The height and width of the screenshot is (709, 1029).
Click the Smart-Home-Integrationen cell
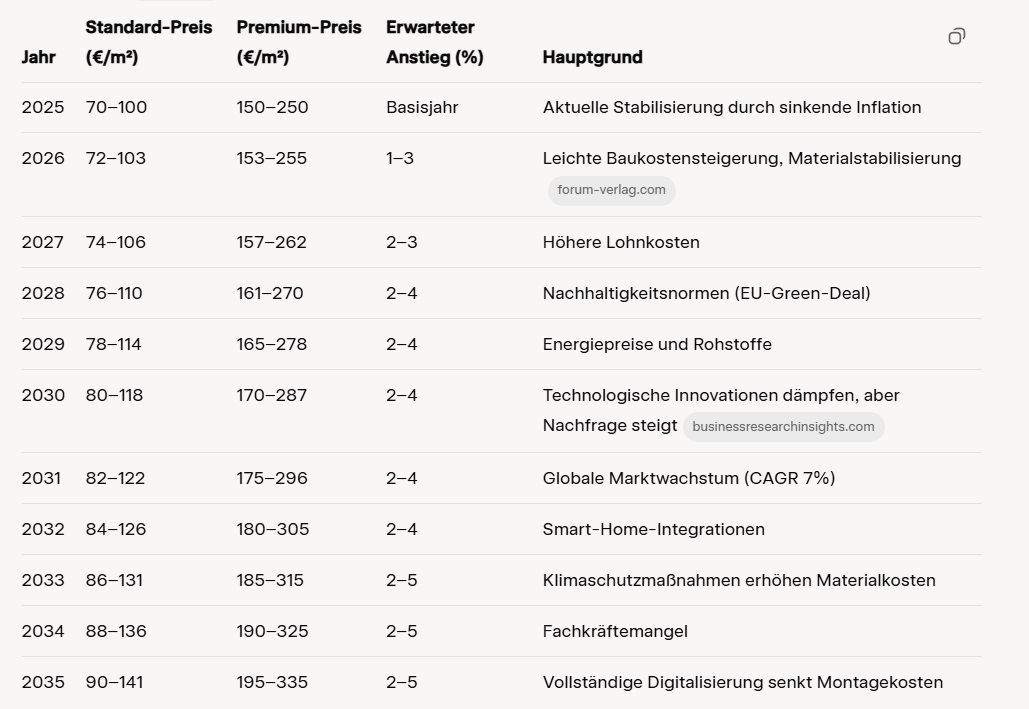click(653, 530)
